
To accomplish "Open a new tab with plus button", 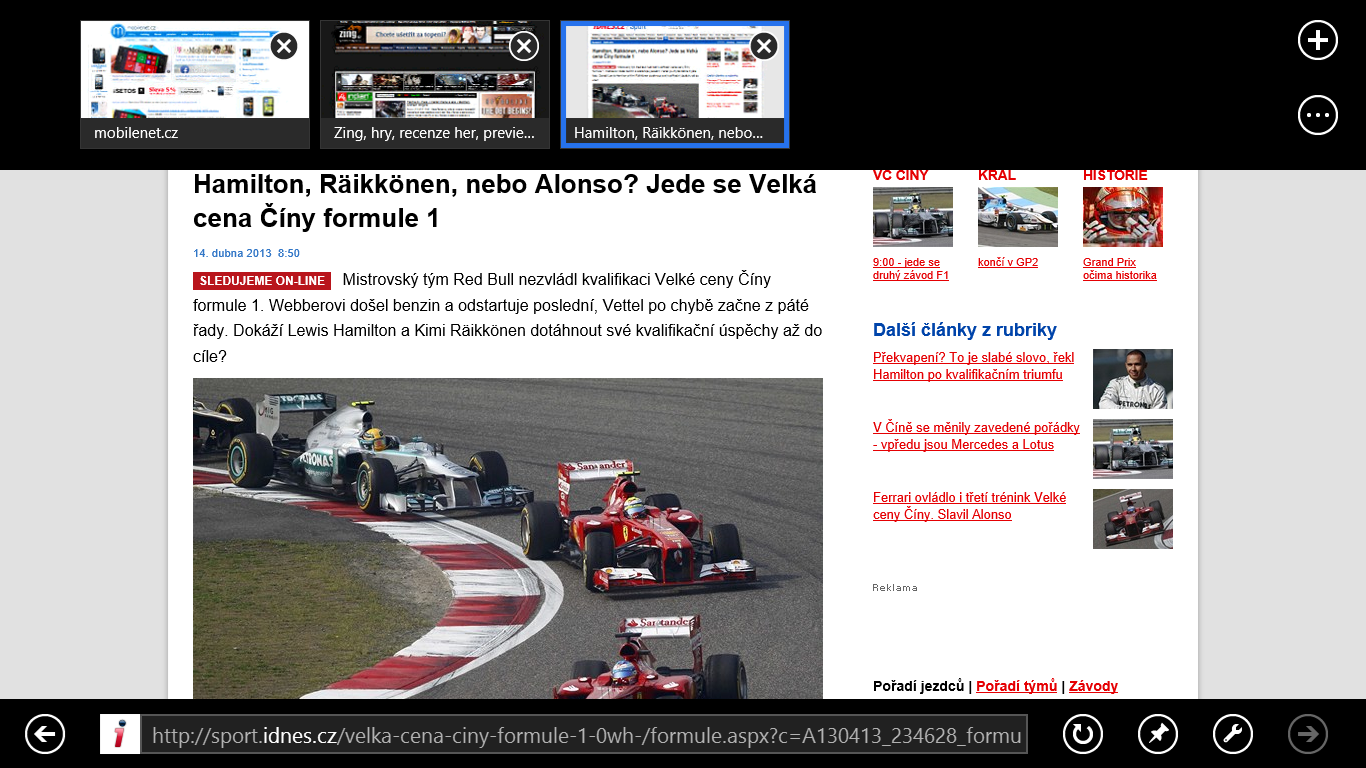I will 1317,41.
